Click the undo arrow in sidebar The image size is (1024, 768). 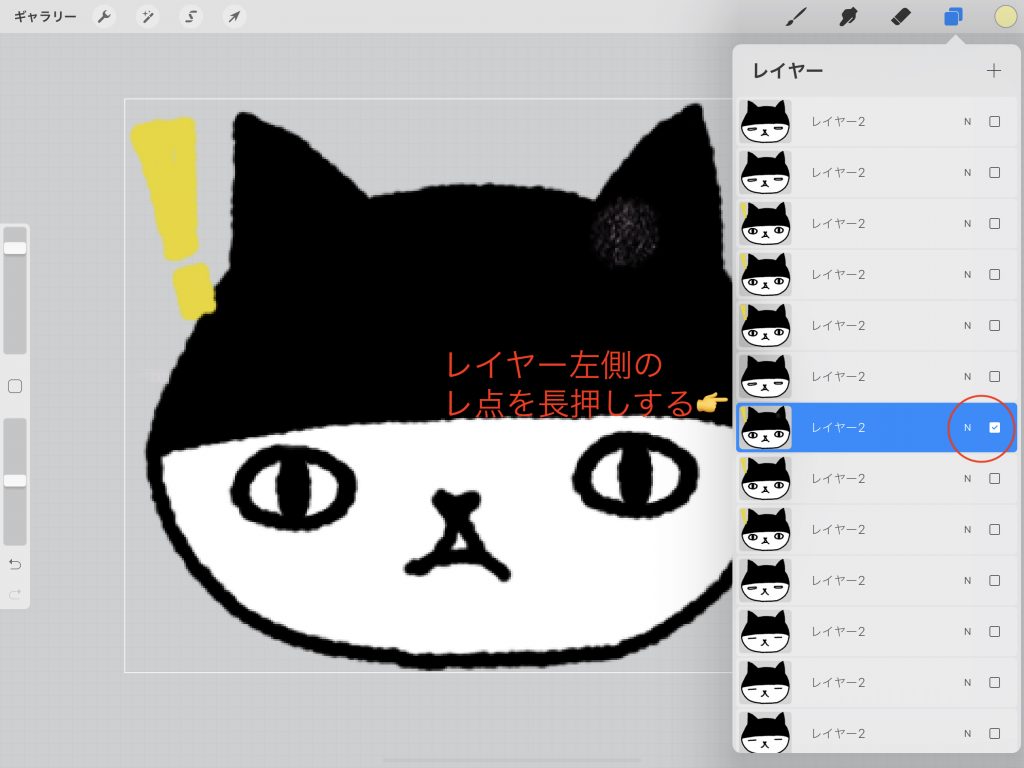click(x=15, y=564)
